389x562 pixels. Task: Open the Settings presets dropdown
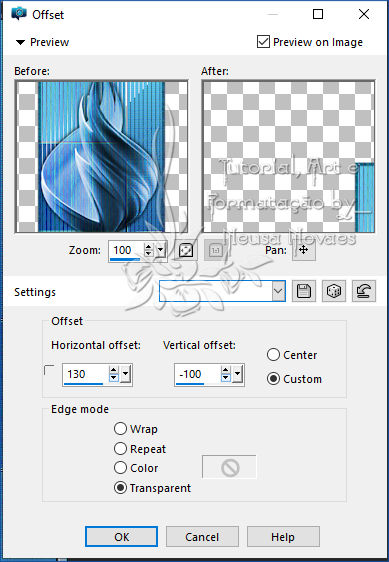(279, 291)
